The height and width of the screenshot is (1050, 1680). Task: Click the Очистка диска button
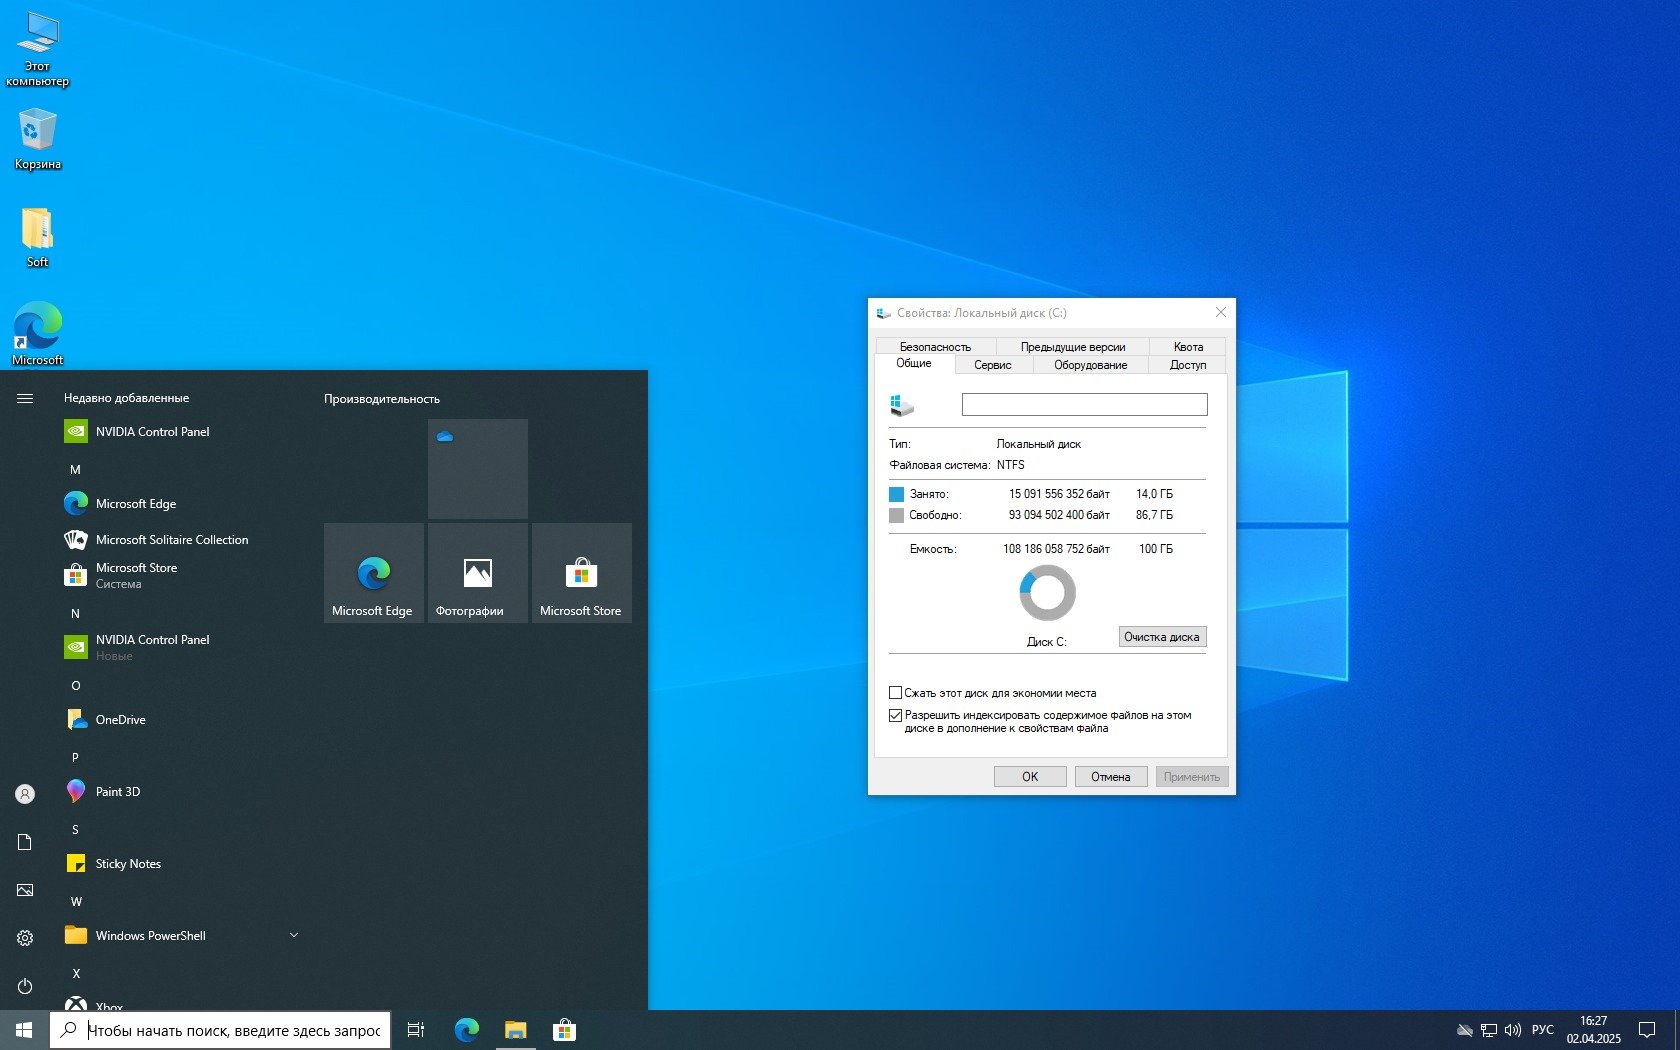pyautogui.click(x=1161, y=637)
